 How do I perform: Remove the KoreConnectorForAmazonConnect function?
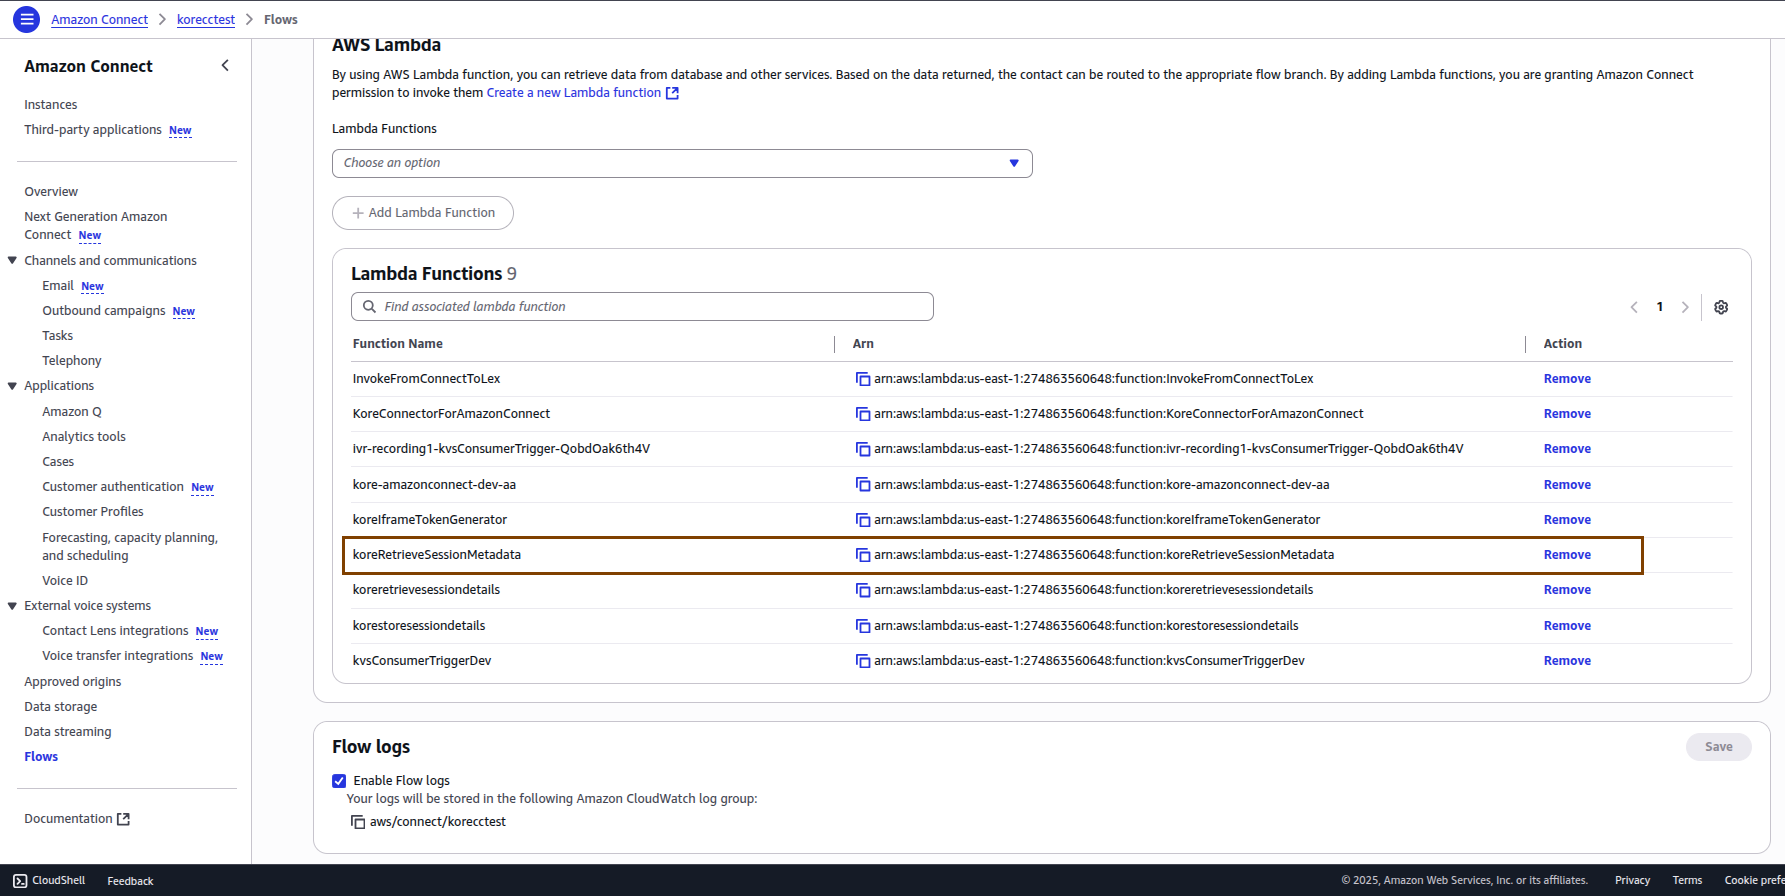(x=1566, y=414)
